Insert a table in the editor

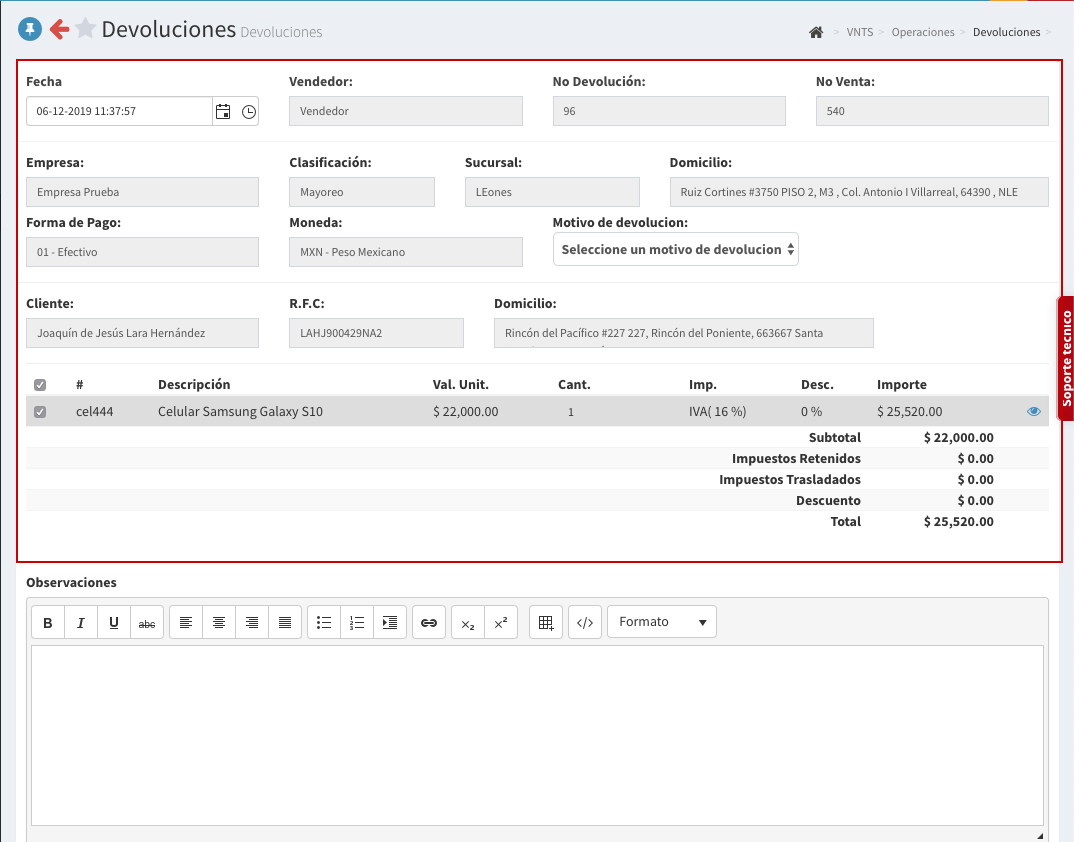pyautogui.click(x=546, y=622)
